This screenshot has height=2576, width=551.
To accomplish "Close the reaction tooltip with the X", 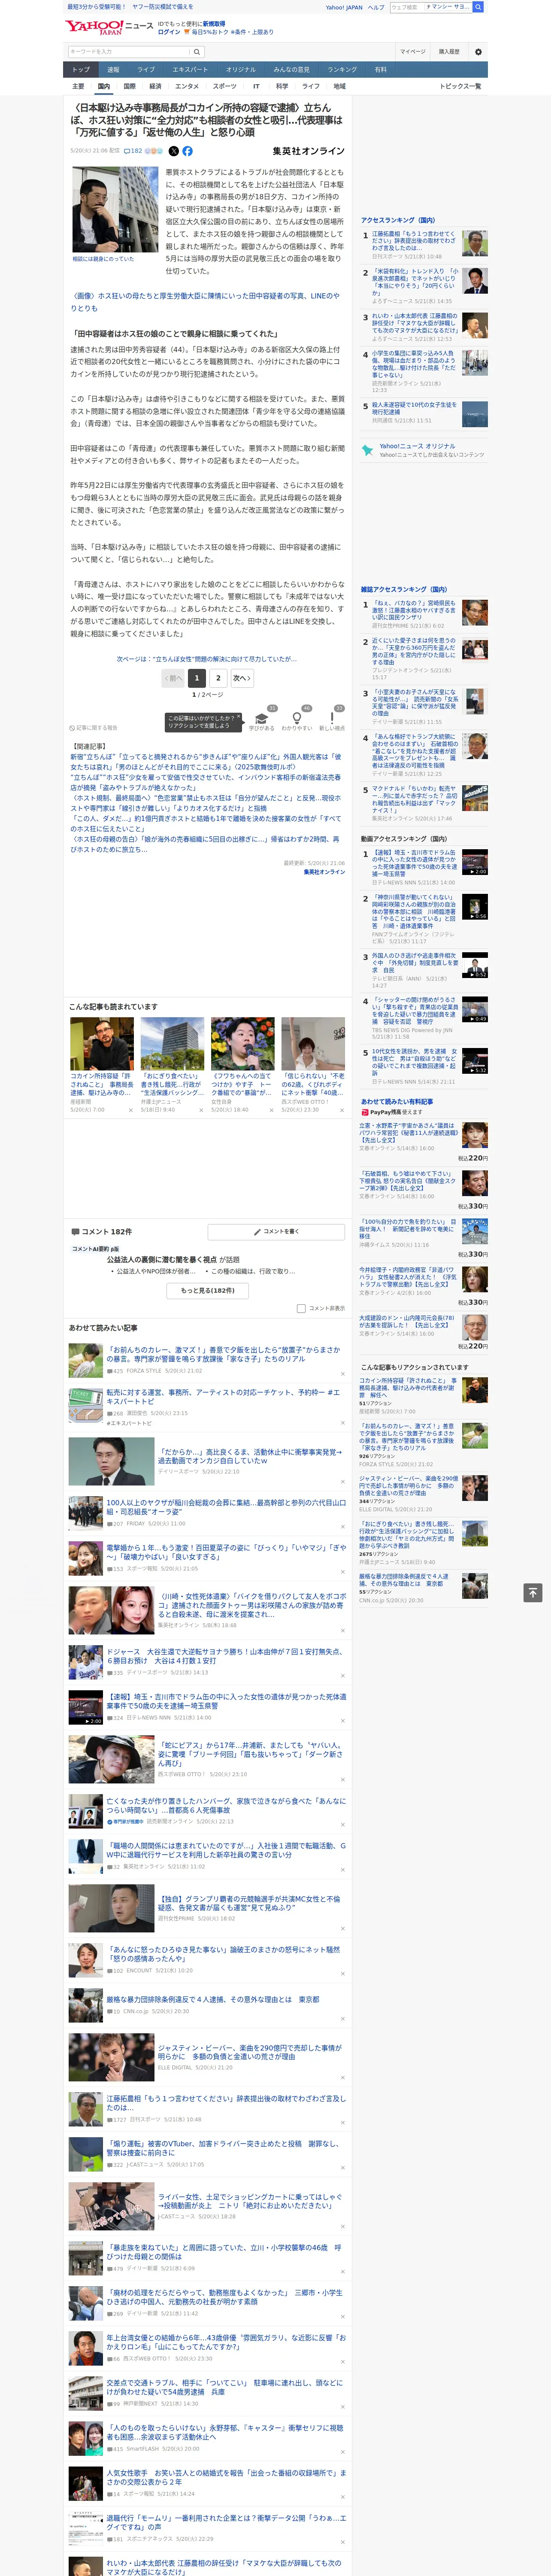I will [x=238, y=717].
